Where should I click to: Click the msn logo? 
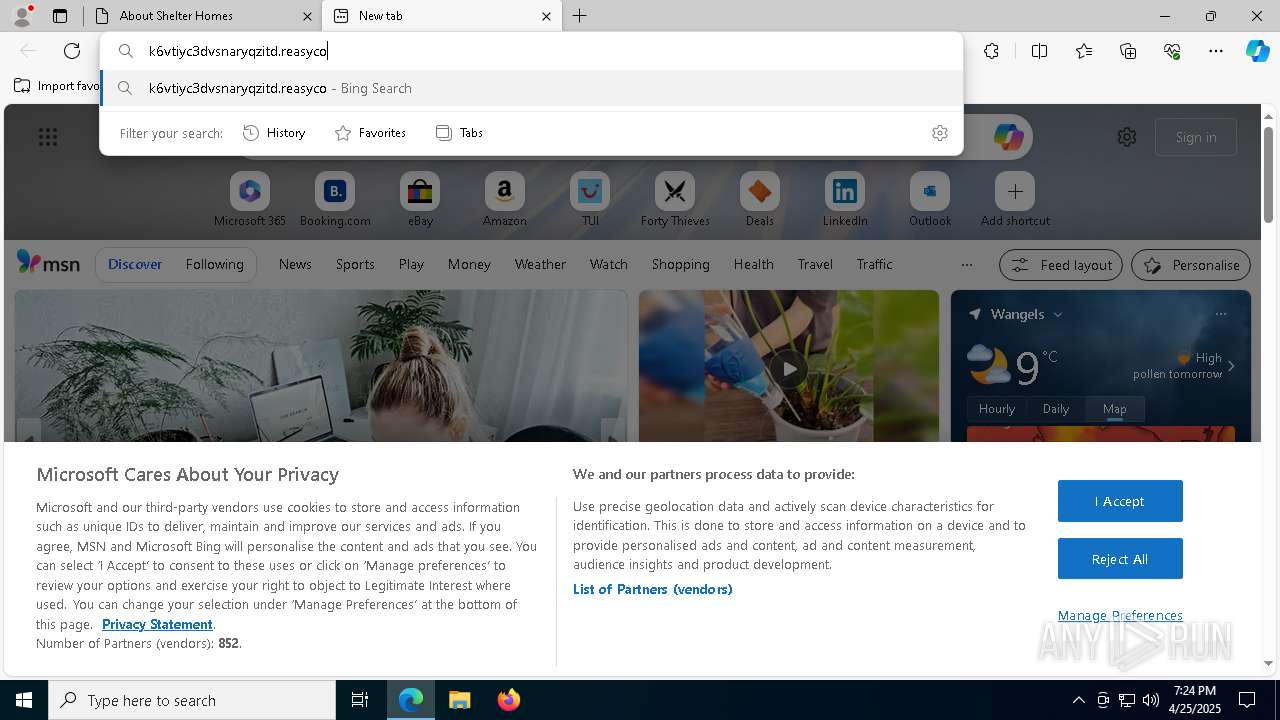48,263
